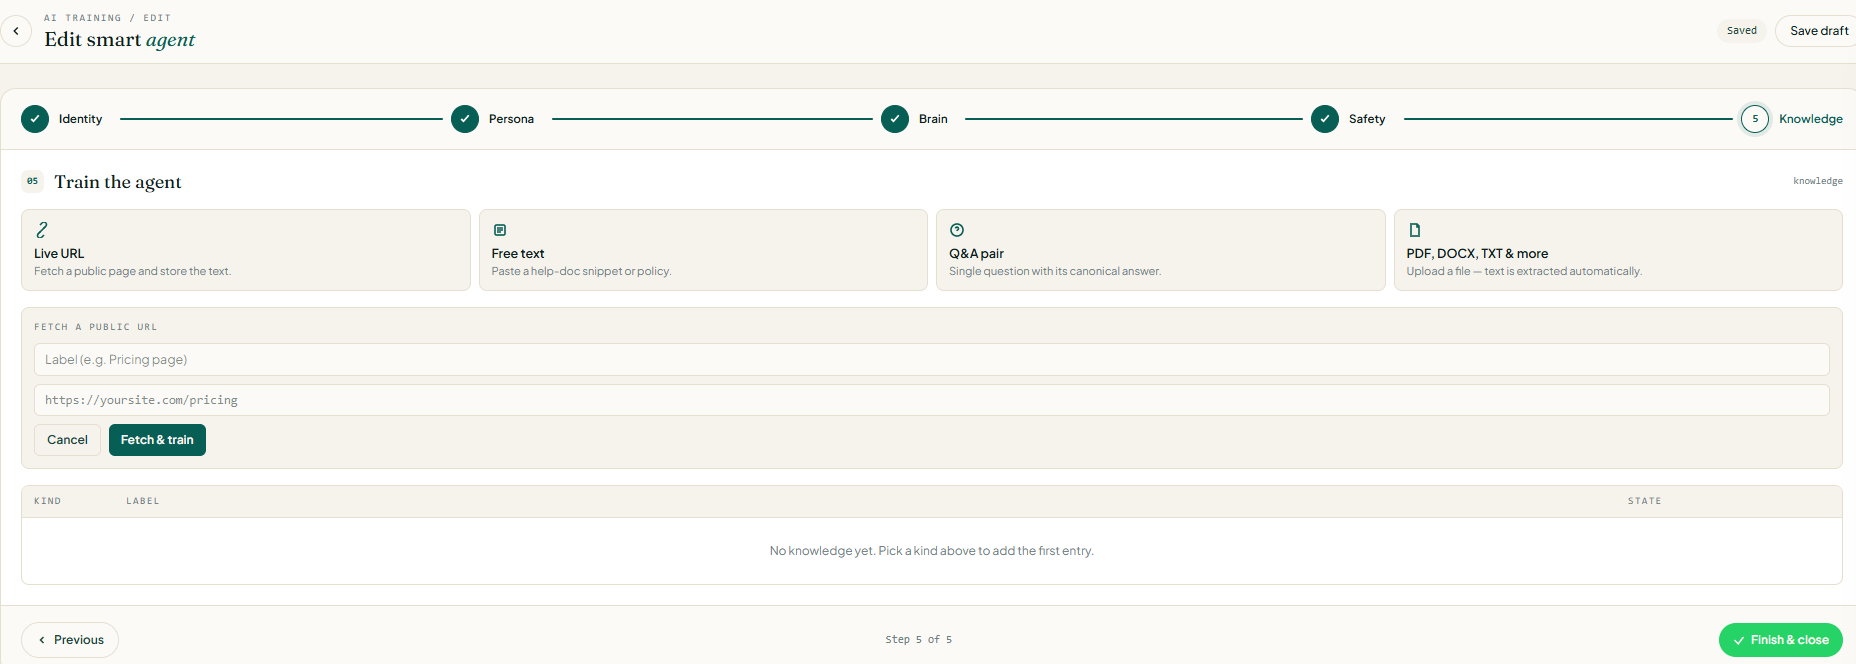This screenshot has width=1856, height=664.
Task: Select the Q&A pair knowledge card
Action: (x=1160, y=250)
